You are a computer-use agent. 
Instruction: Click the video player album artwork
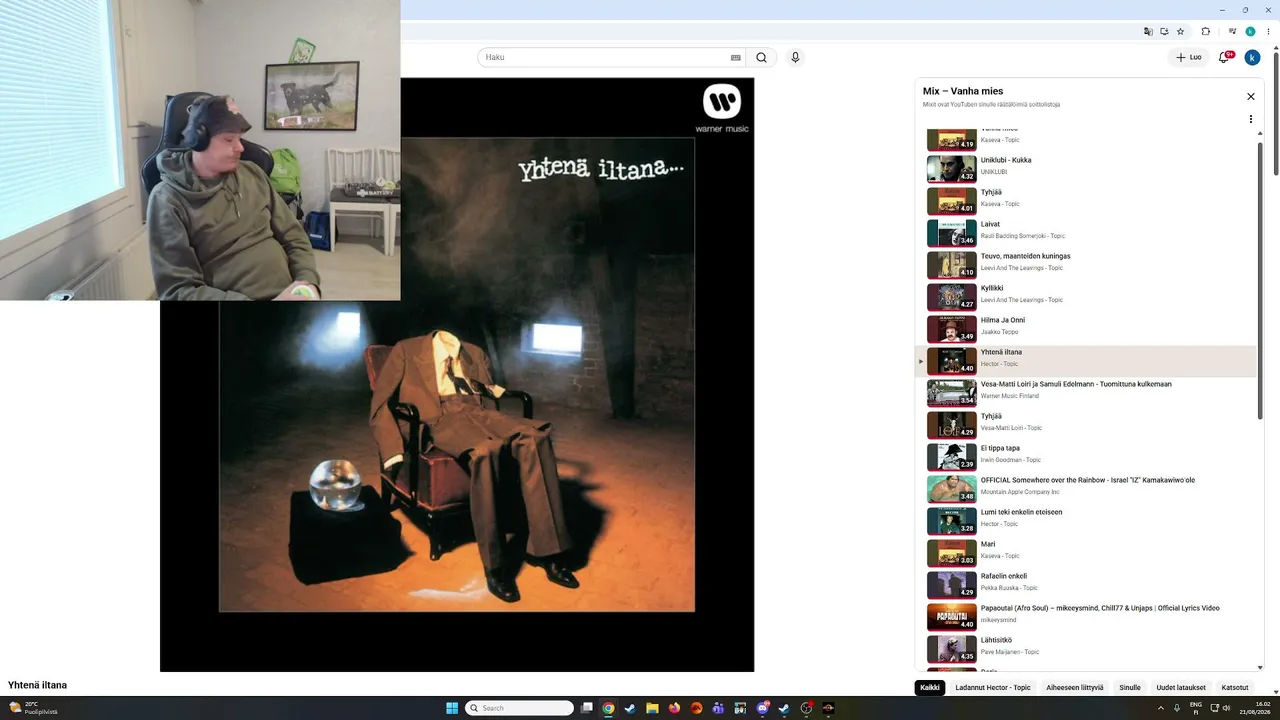(x=457, y=375)
